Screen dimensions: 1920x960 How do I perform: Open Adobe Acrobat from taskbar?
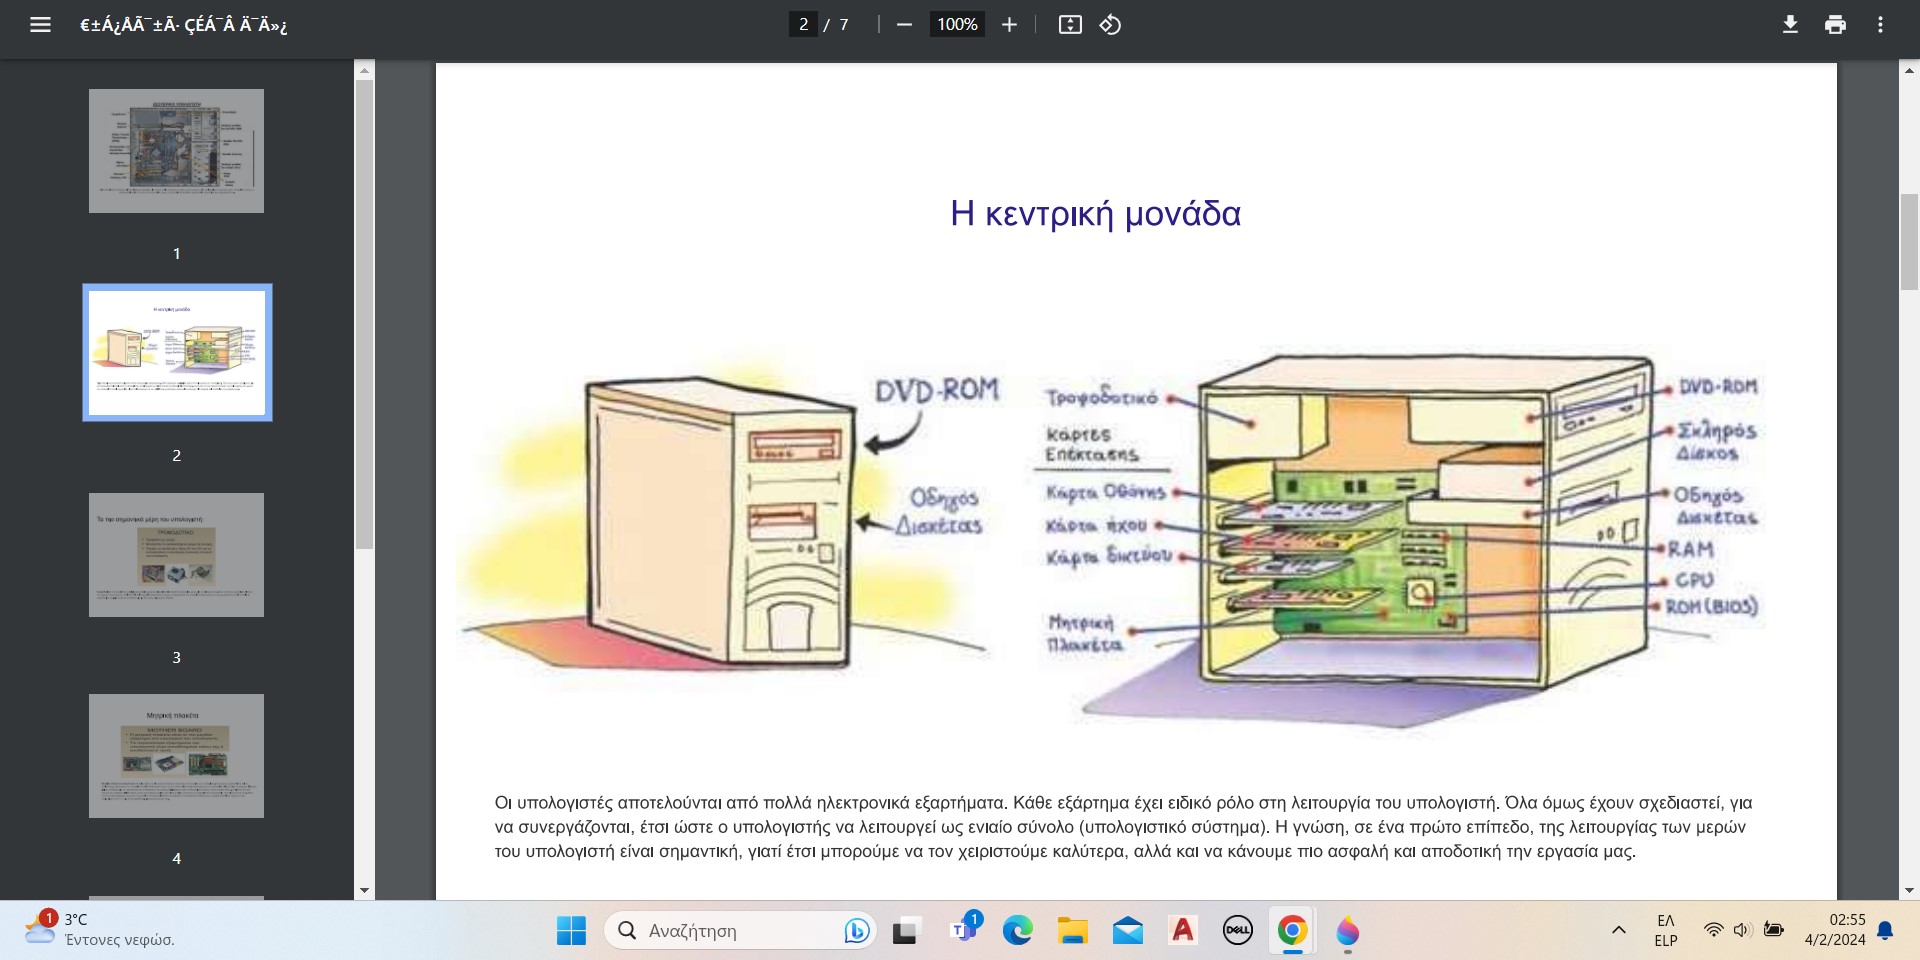(1183, 931)
